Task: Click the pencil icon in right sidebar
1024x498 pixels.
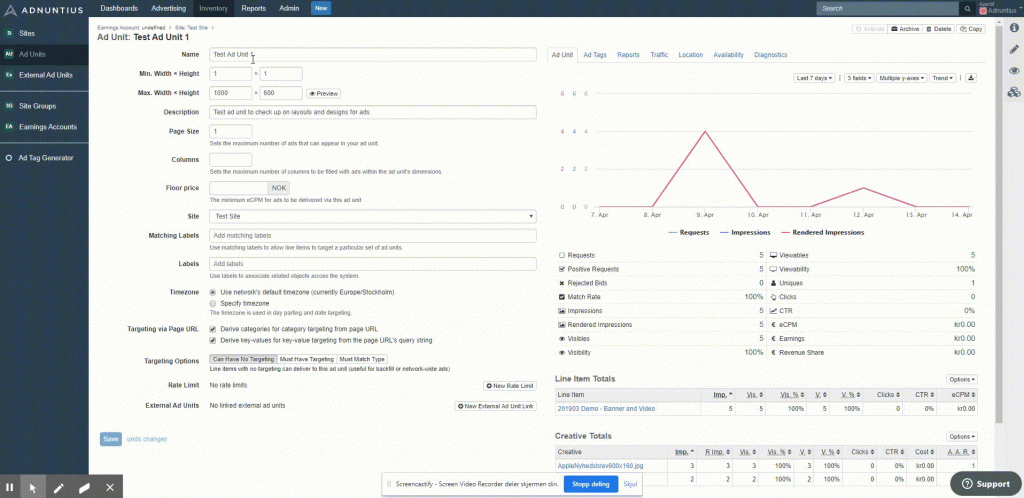Action: (1014, 49)
